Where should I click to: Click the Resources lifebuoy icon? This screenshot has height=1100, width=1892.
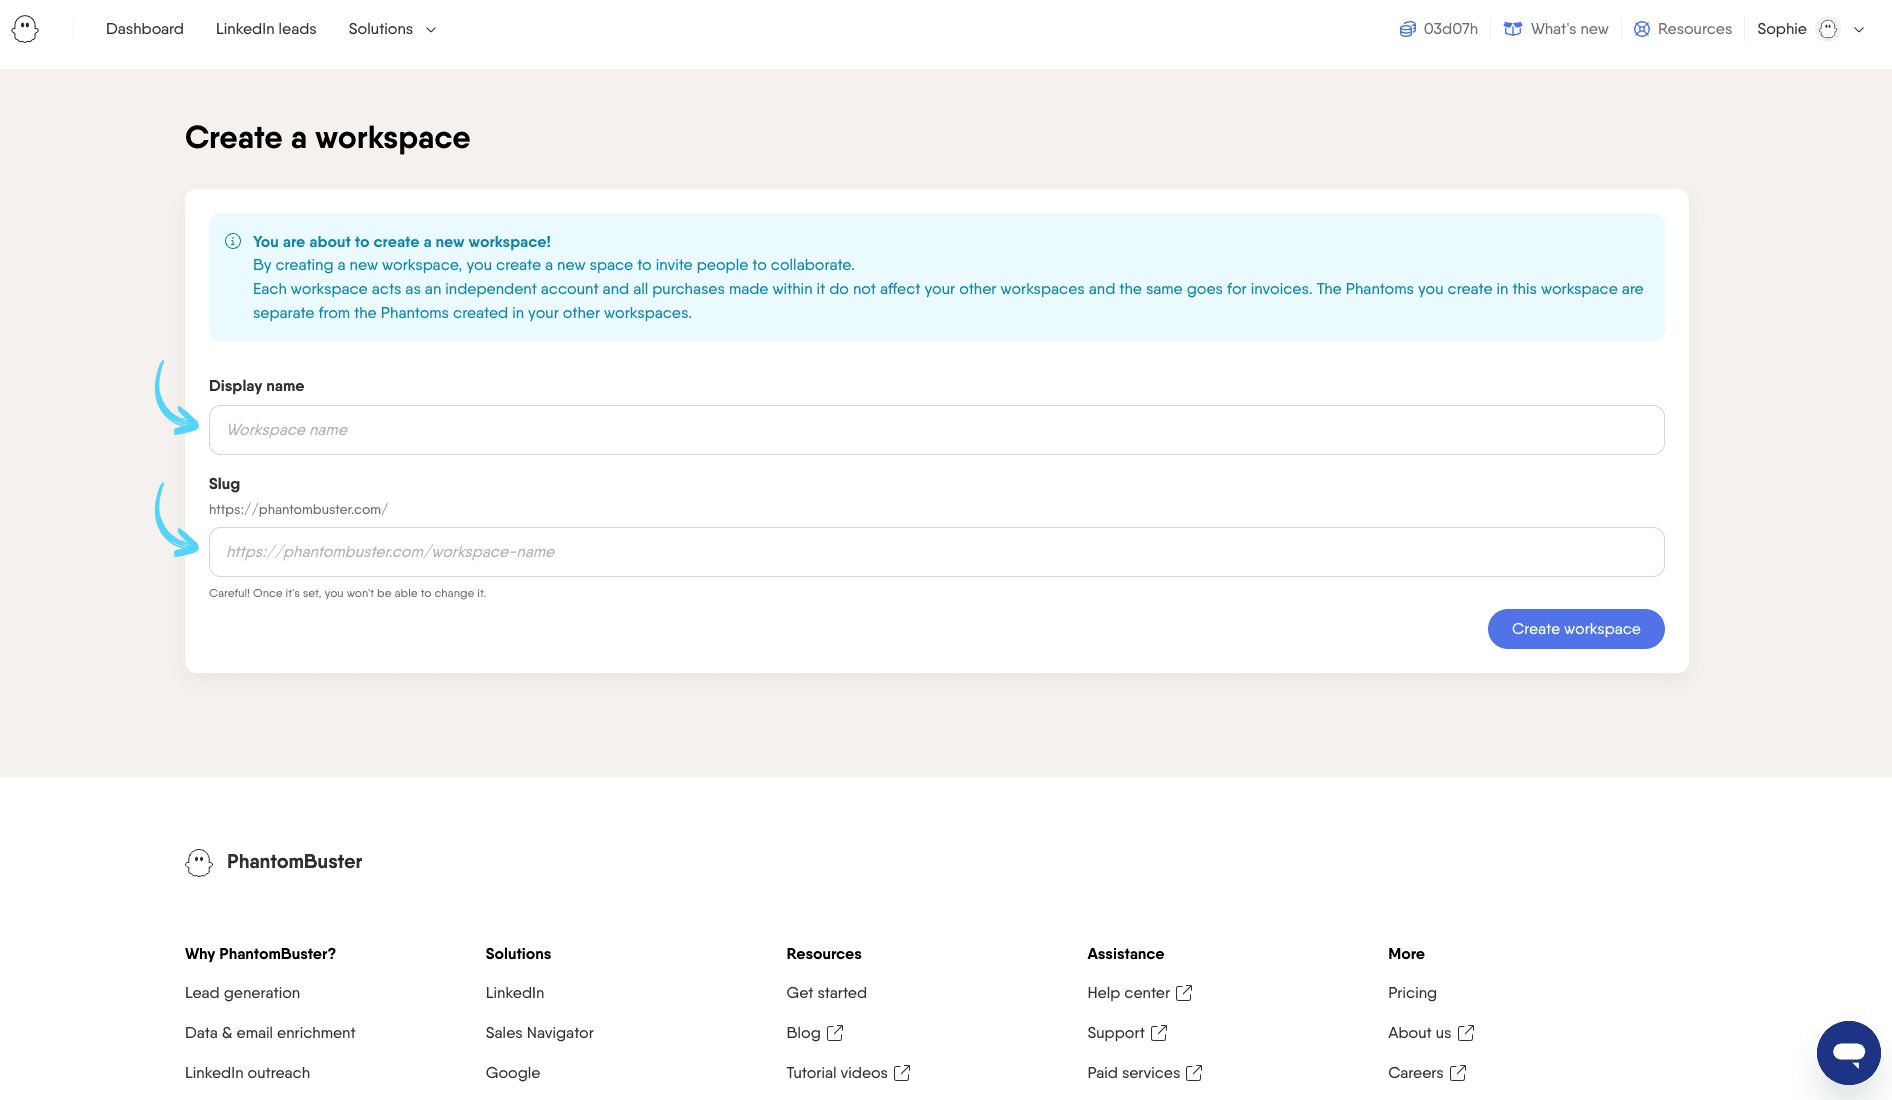pos(1642,29)
